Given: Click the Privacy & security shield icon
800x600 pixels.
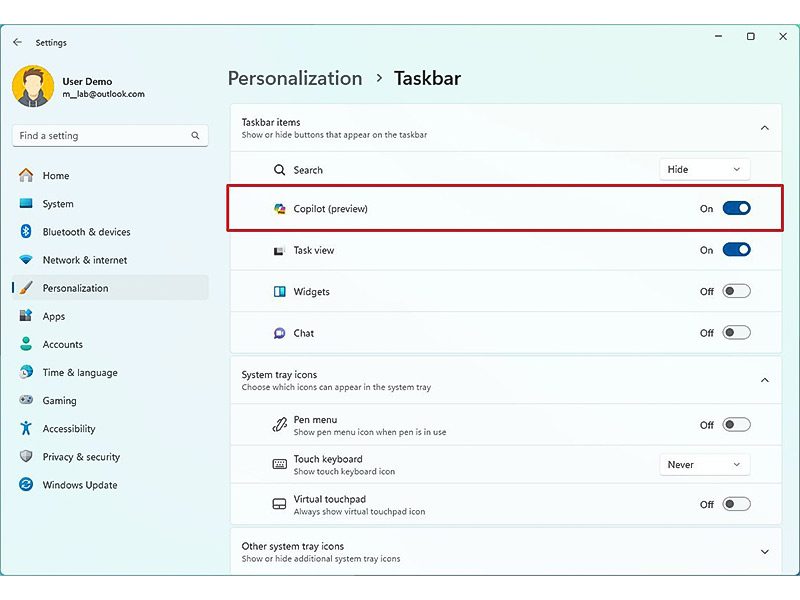Looking at the screenshot, I should click(x=26, y=456).
